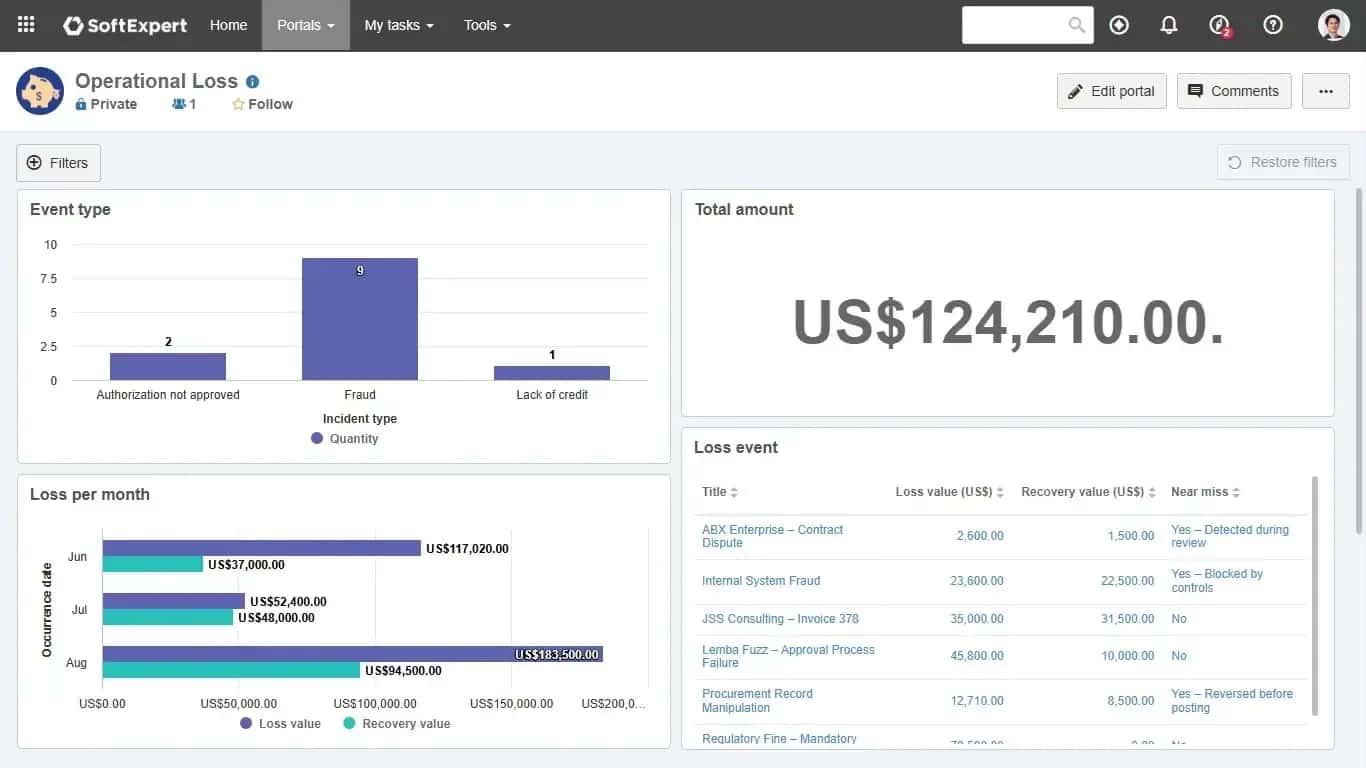
Task: Click the SoftExpert logo
Action: pyautogui.click(x=125, y=25)
